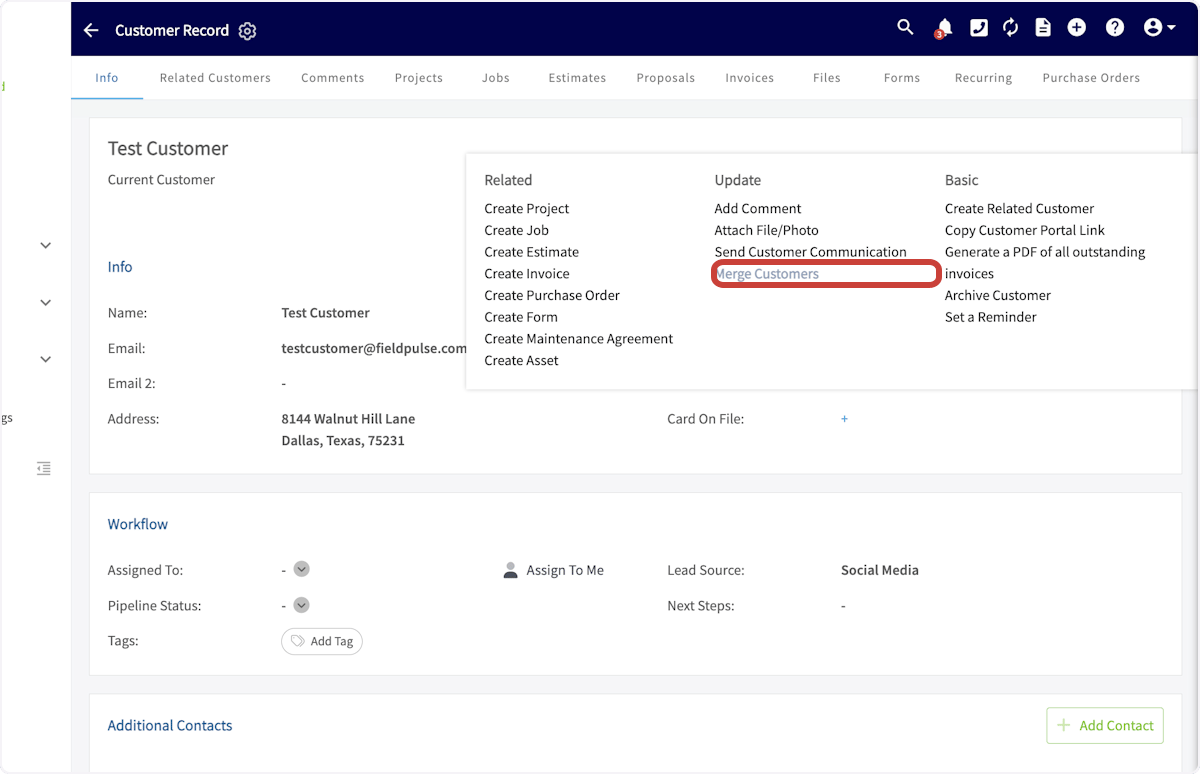Select Create Project in menu
This screenshot has height=774, width=1200.
pyautogui.click(x=527, y=208)
